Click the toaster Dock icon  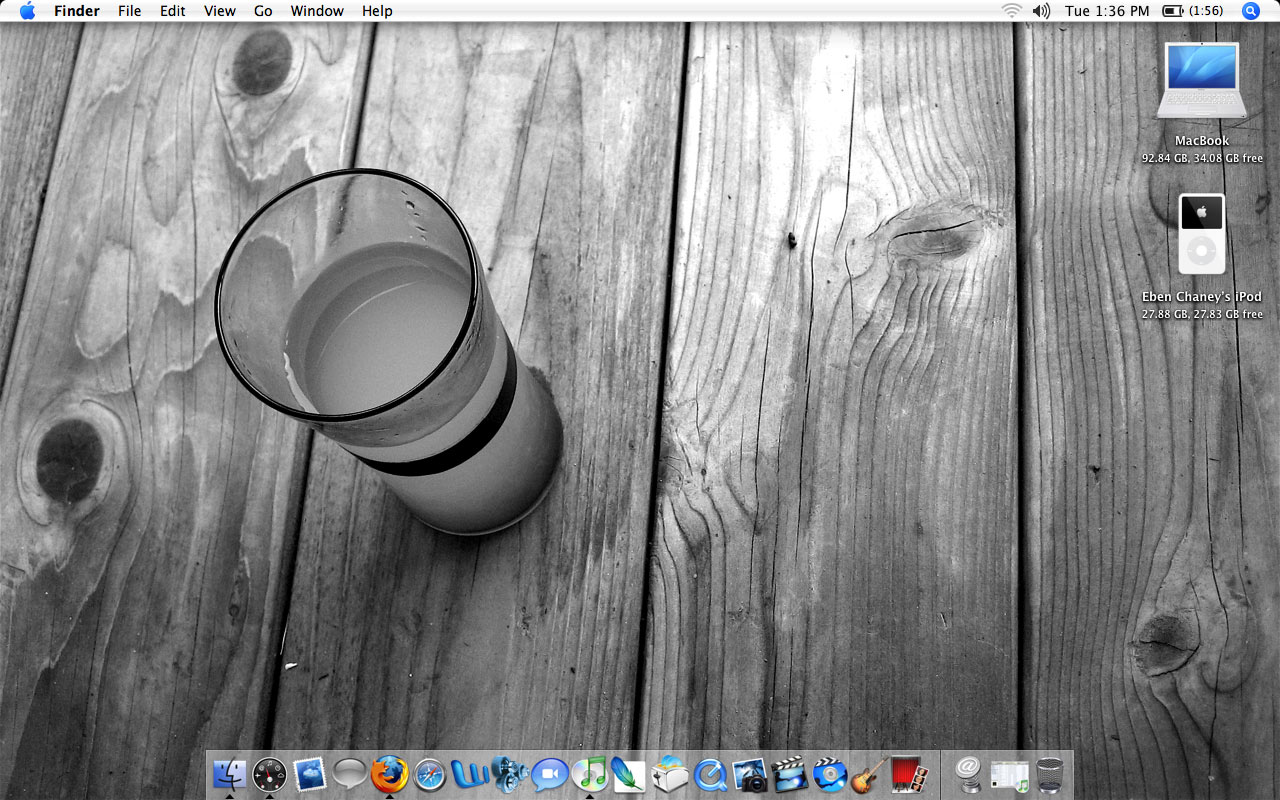click(670, 774)
